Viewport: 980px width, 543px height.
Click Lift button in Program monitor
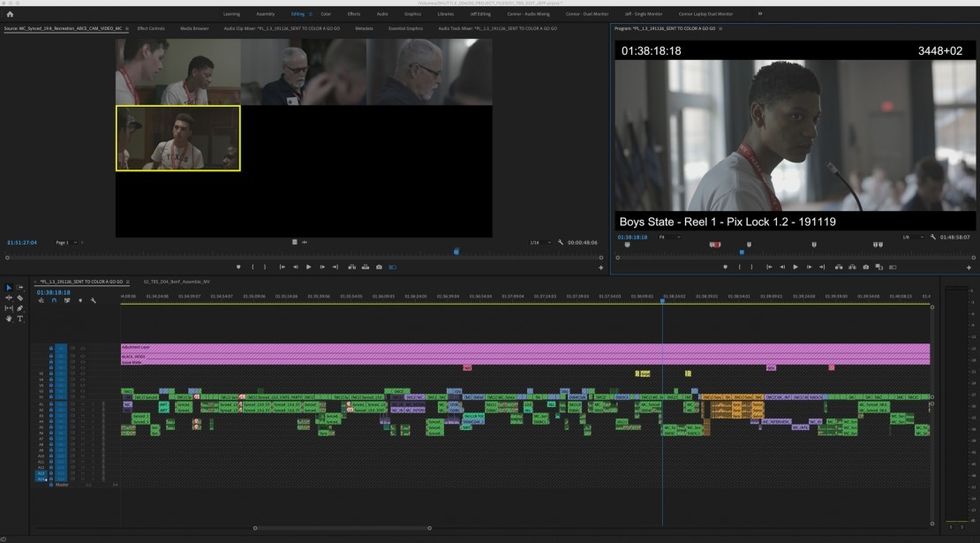pos(838,267)
